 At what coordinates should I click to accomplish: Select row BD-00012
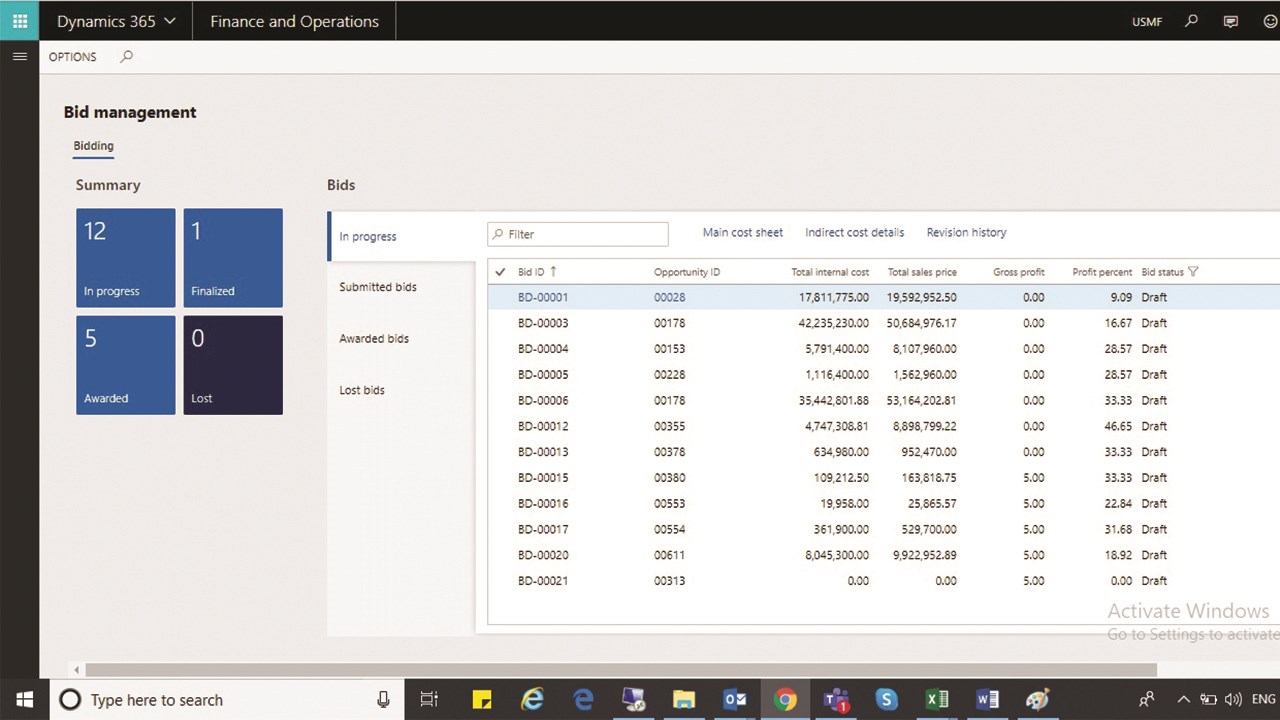(x=884, y=426)
